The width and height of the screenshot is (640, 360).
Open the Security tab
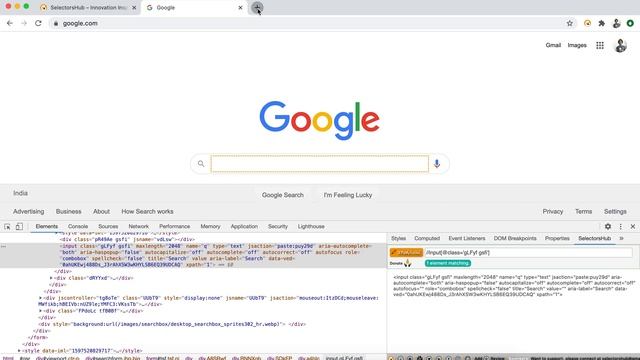pyautogui.click(x=278, y=226)
